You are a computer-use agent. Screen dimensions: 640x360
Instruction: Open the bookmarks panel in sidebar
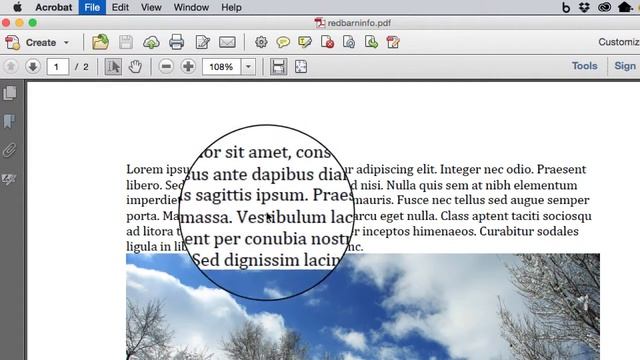9,121
